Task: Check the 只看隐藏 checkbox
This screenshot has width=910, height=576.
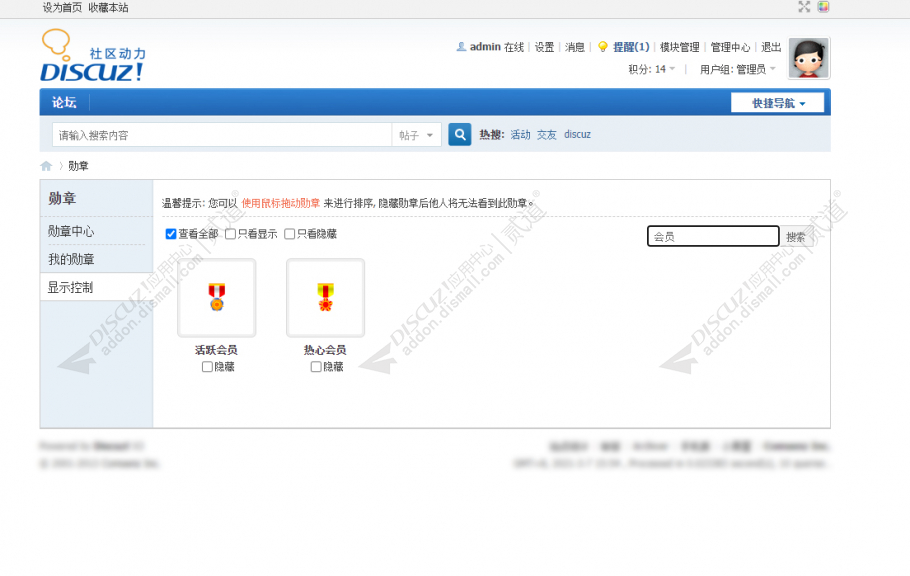Action: click(290, 234)
